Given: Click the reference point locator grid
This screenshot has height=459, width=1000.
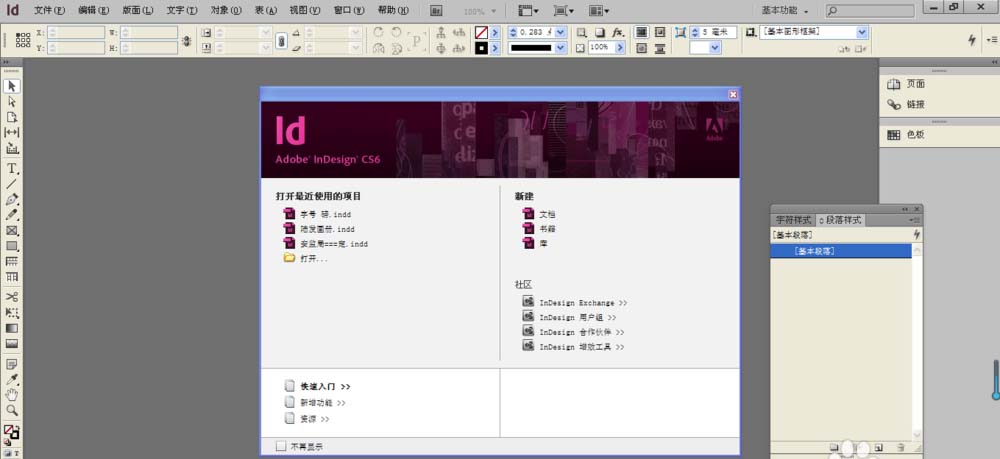Looking at the screenshot, I should (x=23, y=40).
